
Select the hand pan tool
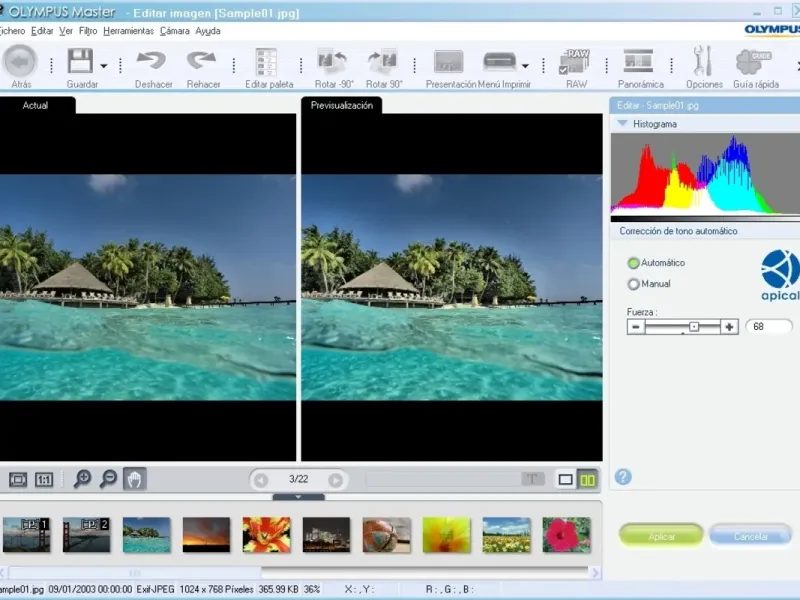pos(134,479)
